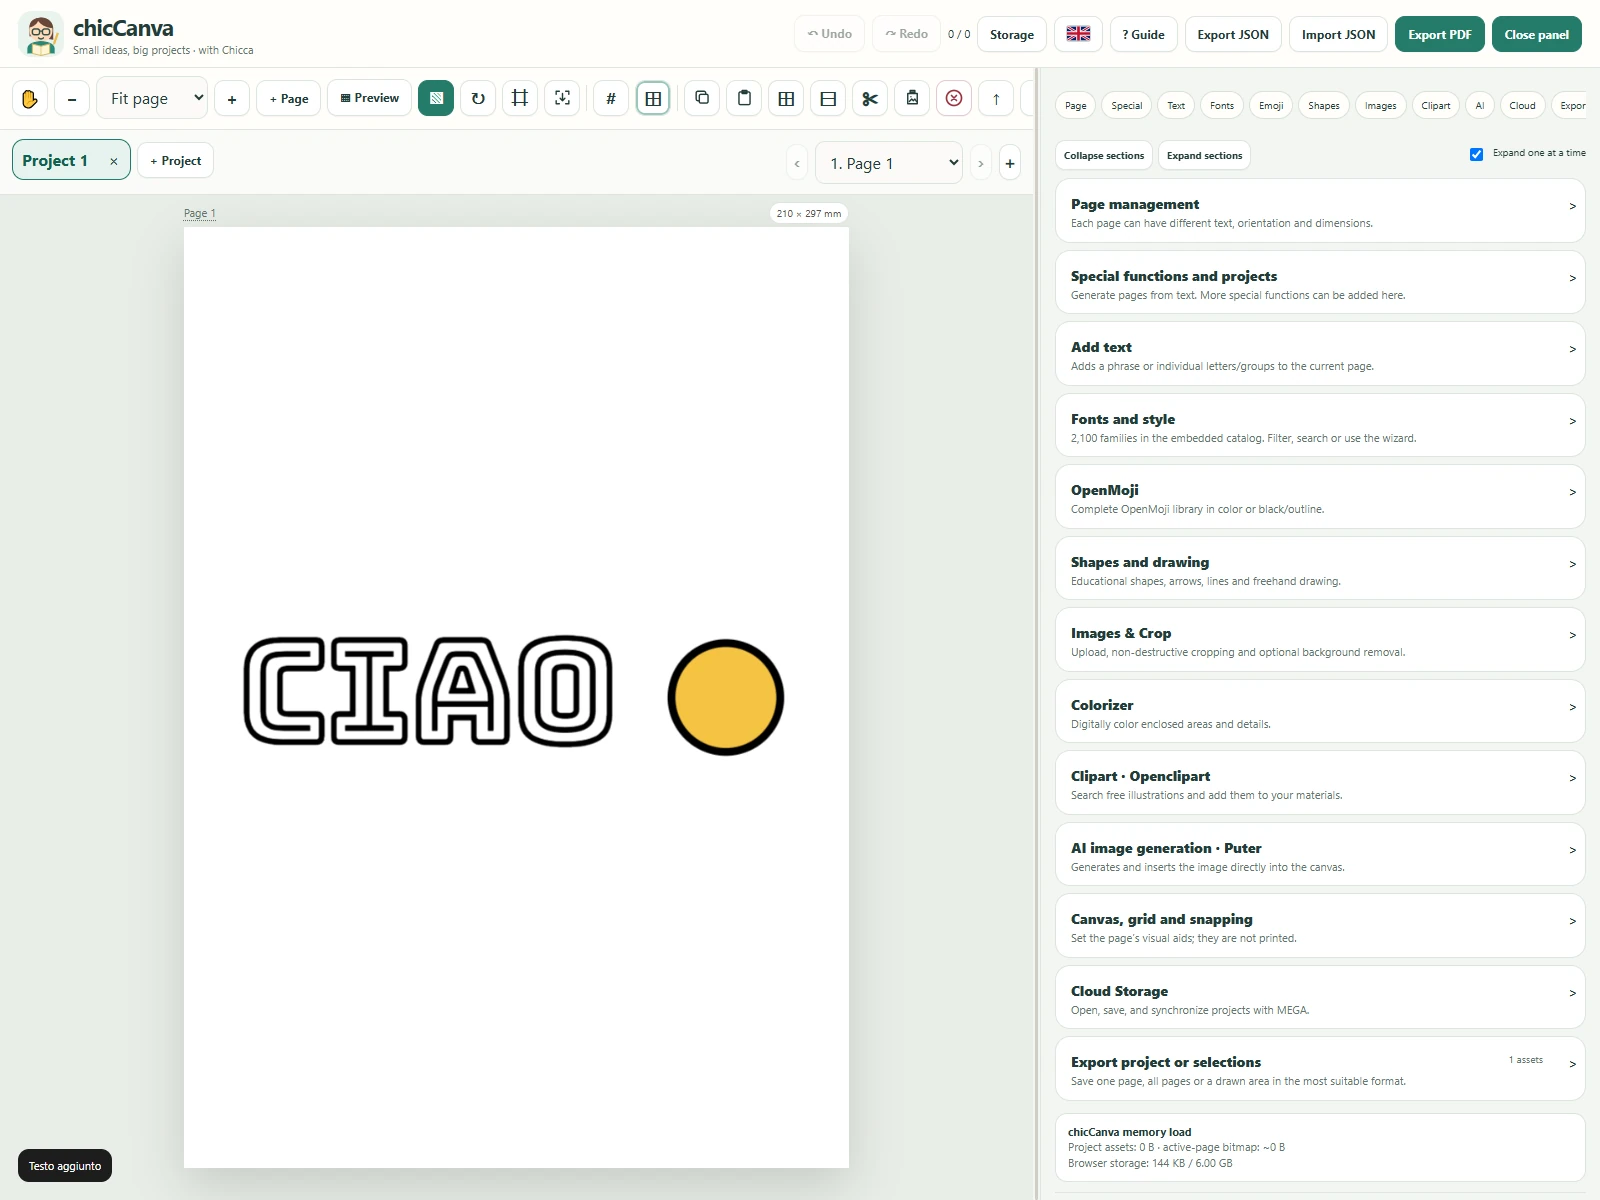
Task: Add a page with plus beside page selector
Action: pos(1010,163)
